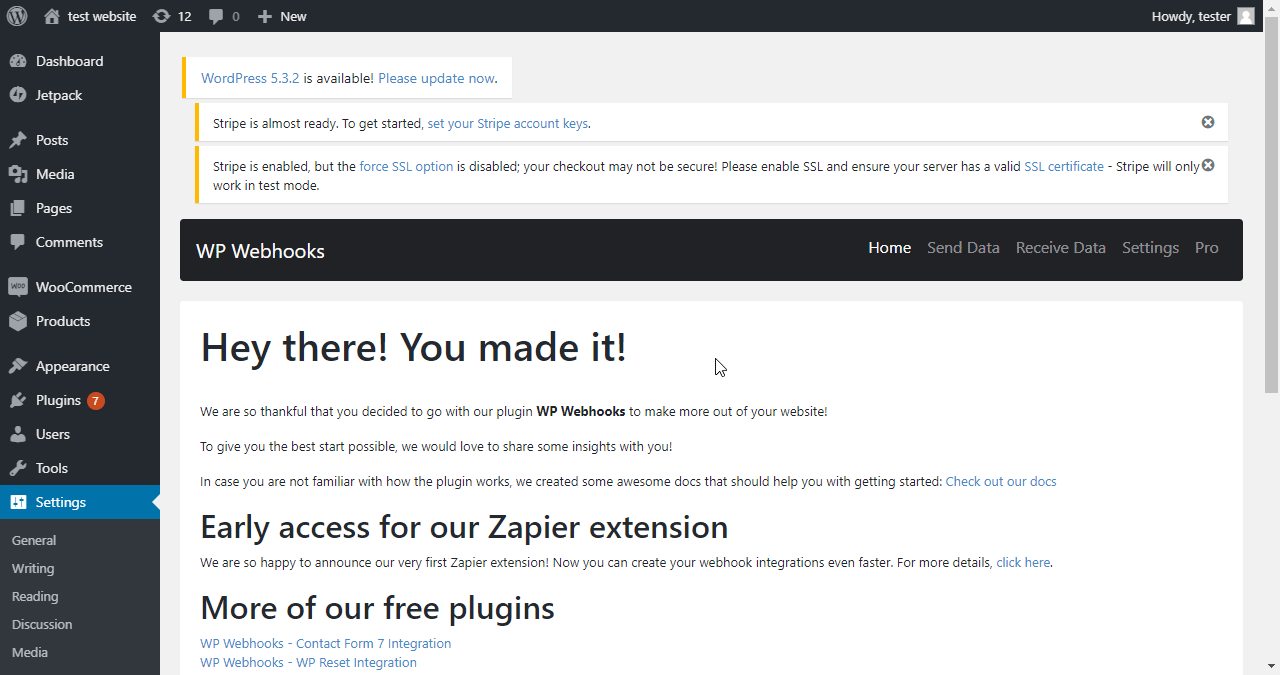Open the Pro tab in WP Webhooks

tap(1207, 248)
